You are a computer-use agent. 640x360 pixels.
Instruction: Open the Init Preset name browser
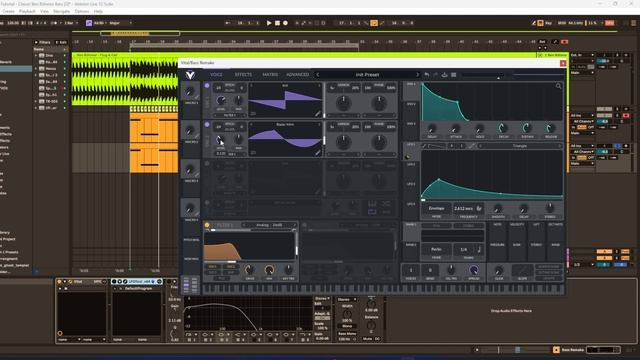coord(367,75)
